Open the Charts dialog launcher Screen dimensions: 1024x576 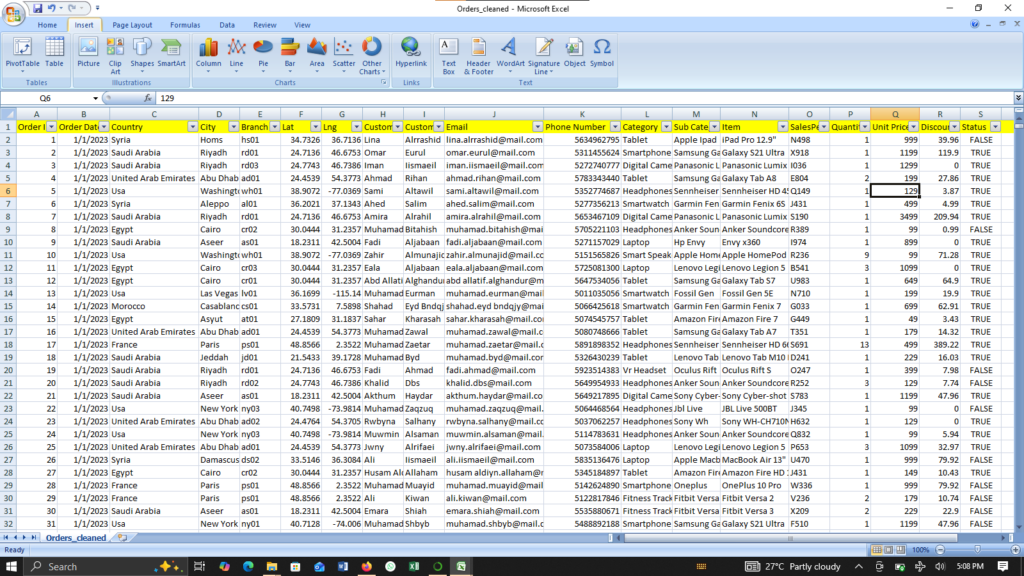[x=383, y=83]
